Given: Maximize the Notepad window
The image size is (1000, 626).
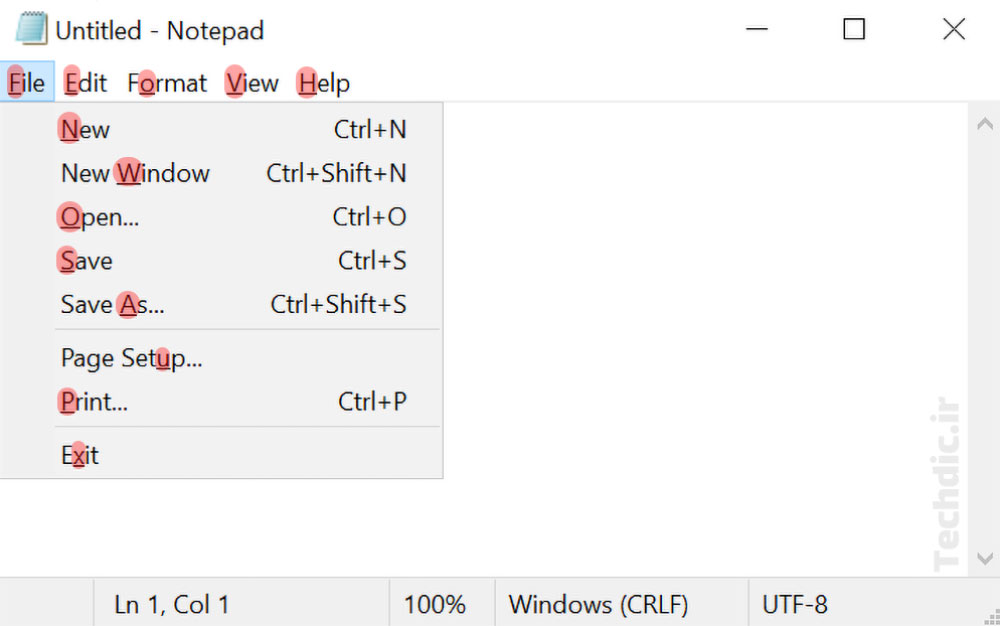Looking at the screenshot, I should click(x=854, y=30).
